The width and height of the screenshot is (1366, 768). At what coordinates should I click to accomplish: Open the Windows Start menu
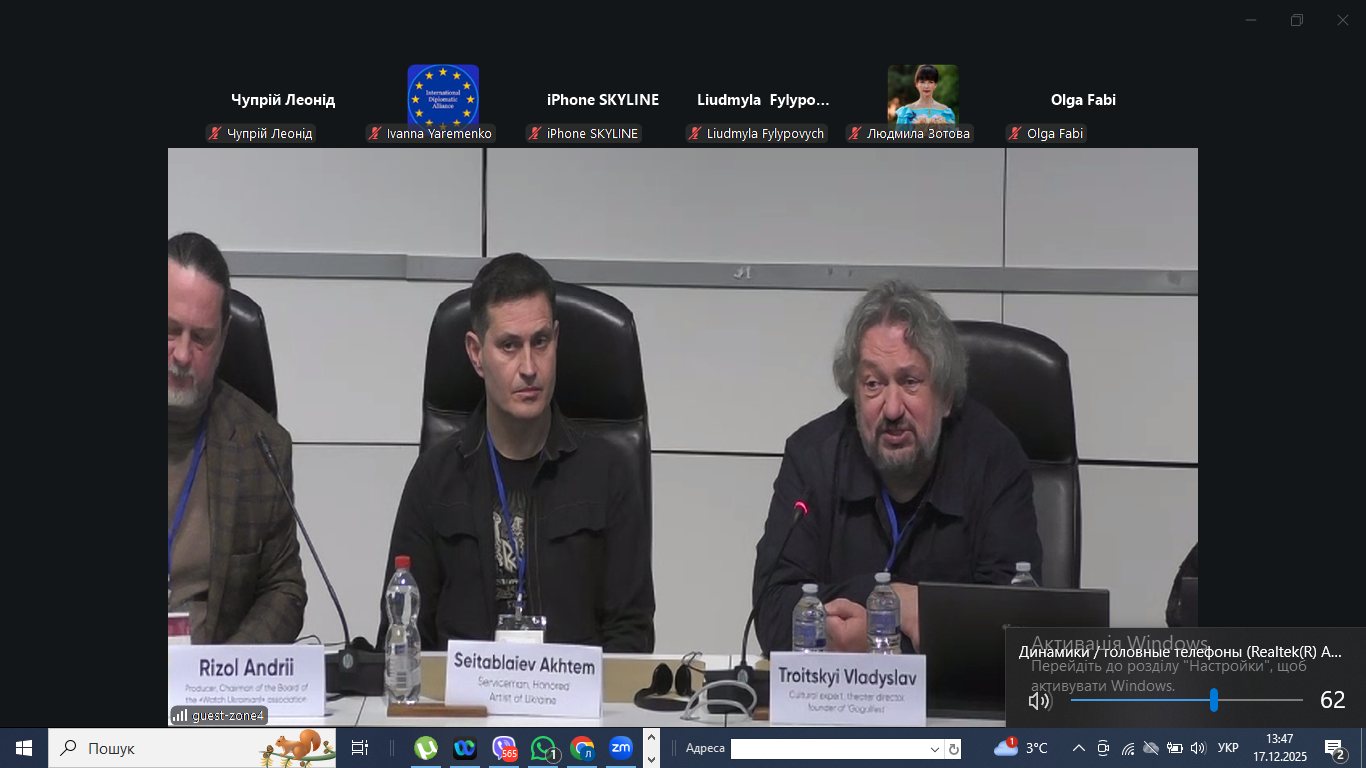tap(23, 748)
